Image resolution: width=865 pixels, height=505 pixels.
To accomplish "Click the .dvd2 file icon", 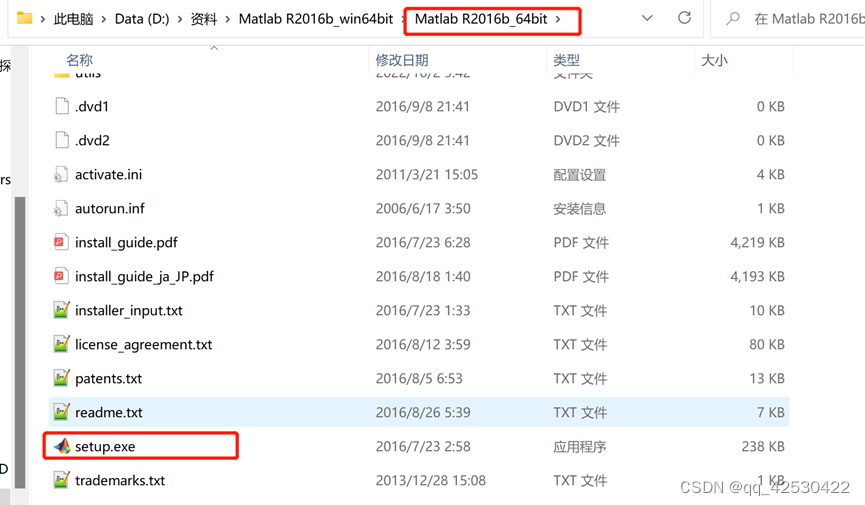I will pyautogui.click(x=62, y=140).
